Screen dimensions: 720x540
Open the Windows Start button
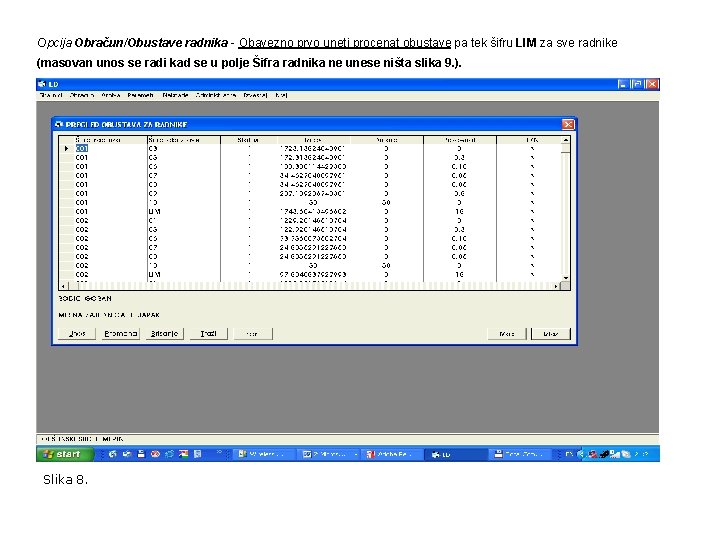point(65,454)
